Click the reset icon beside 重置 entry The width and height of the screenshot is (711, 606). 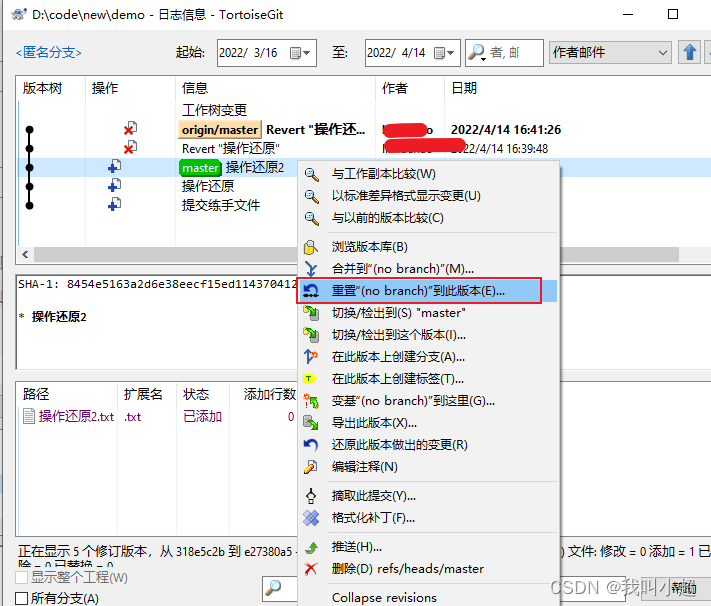coord(311,291)
